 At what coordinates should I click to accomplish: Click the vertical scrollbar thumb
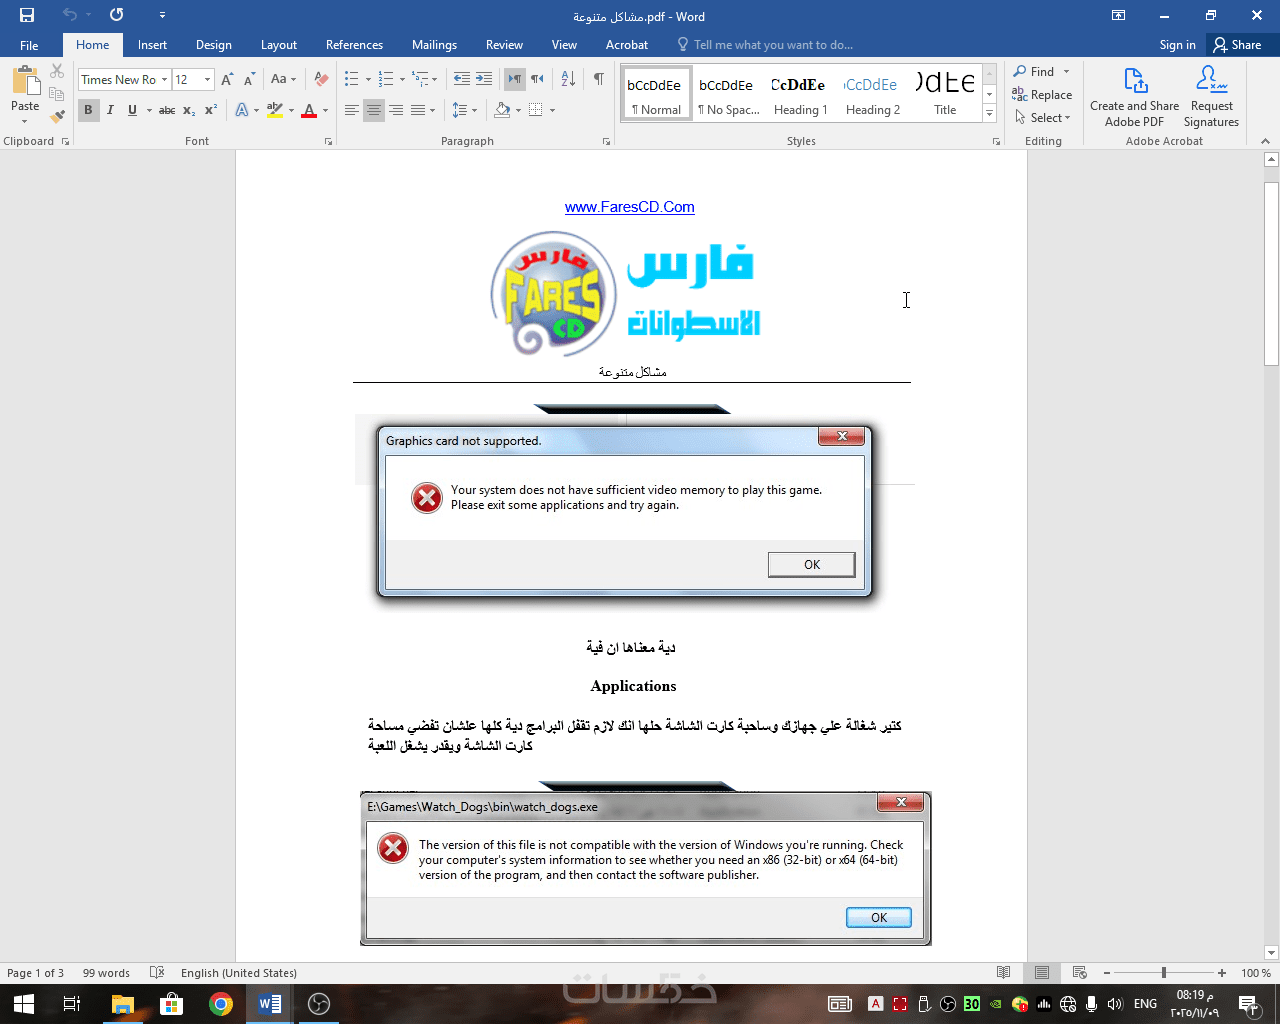point(1271,273)
